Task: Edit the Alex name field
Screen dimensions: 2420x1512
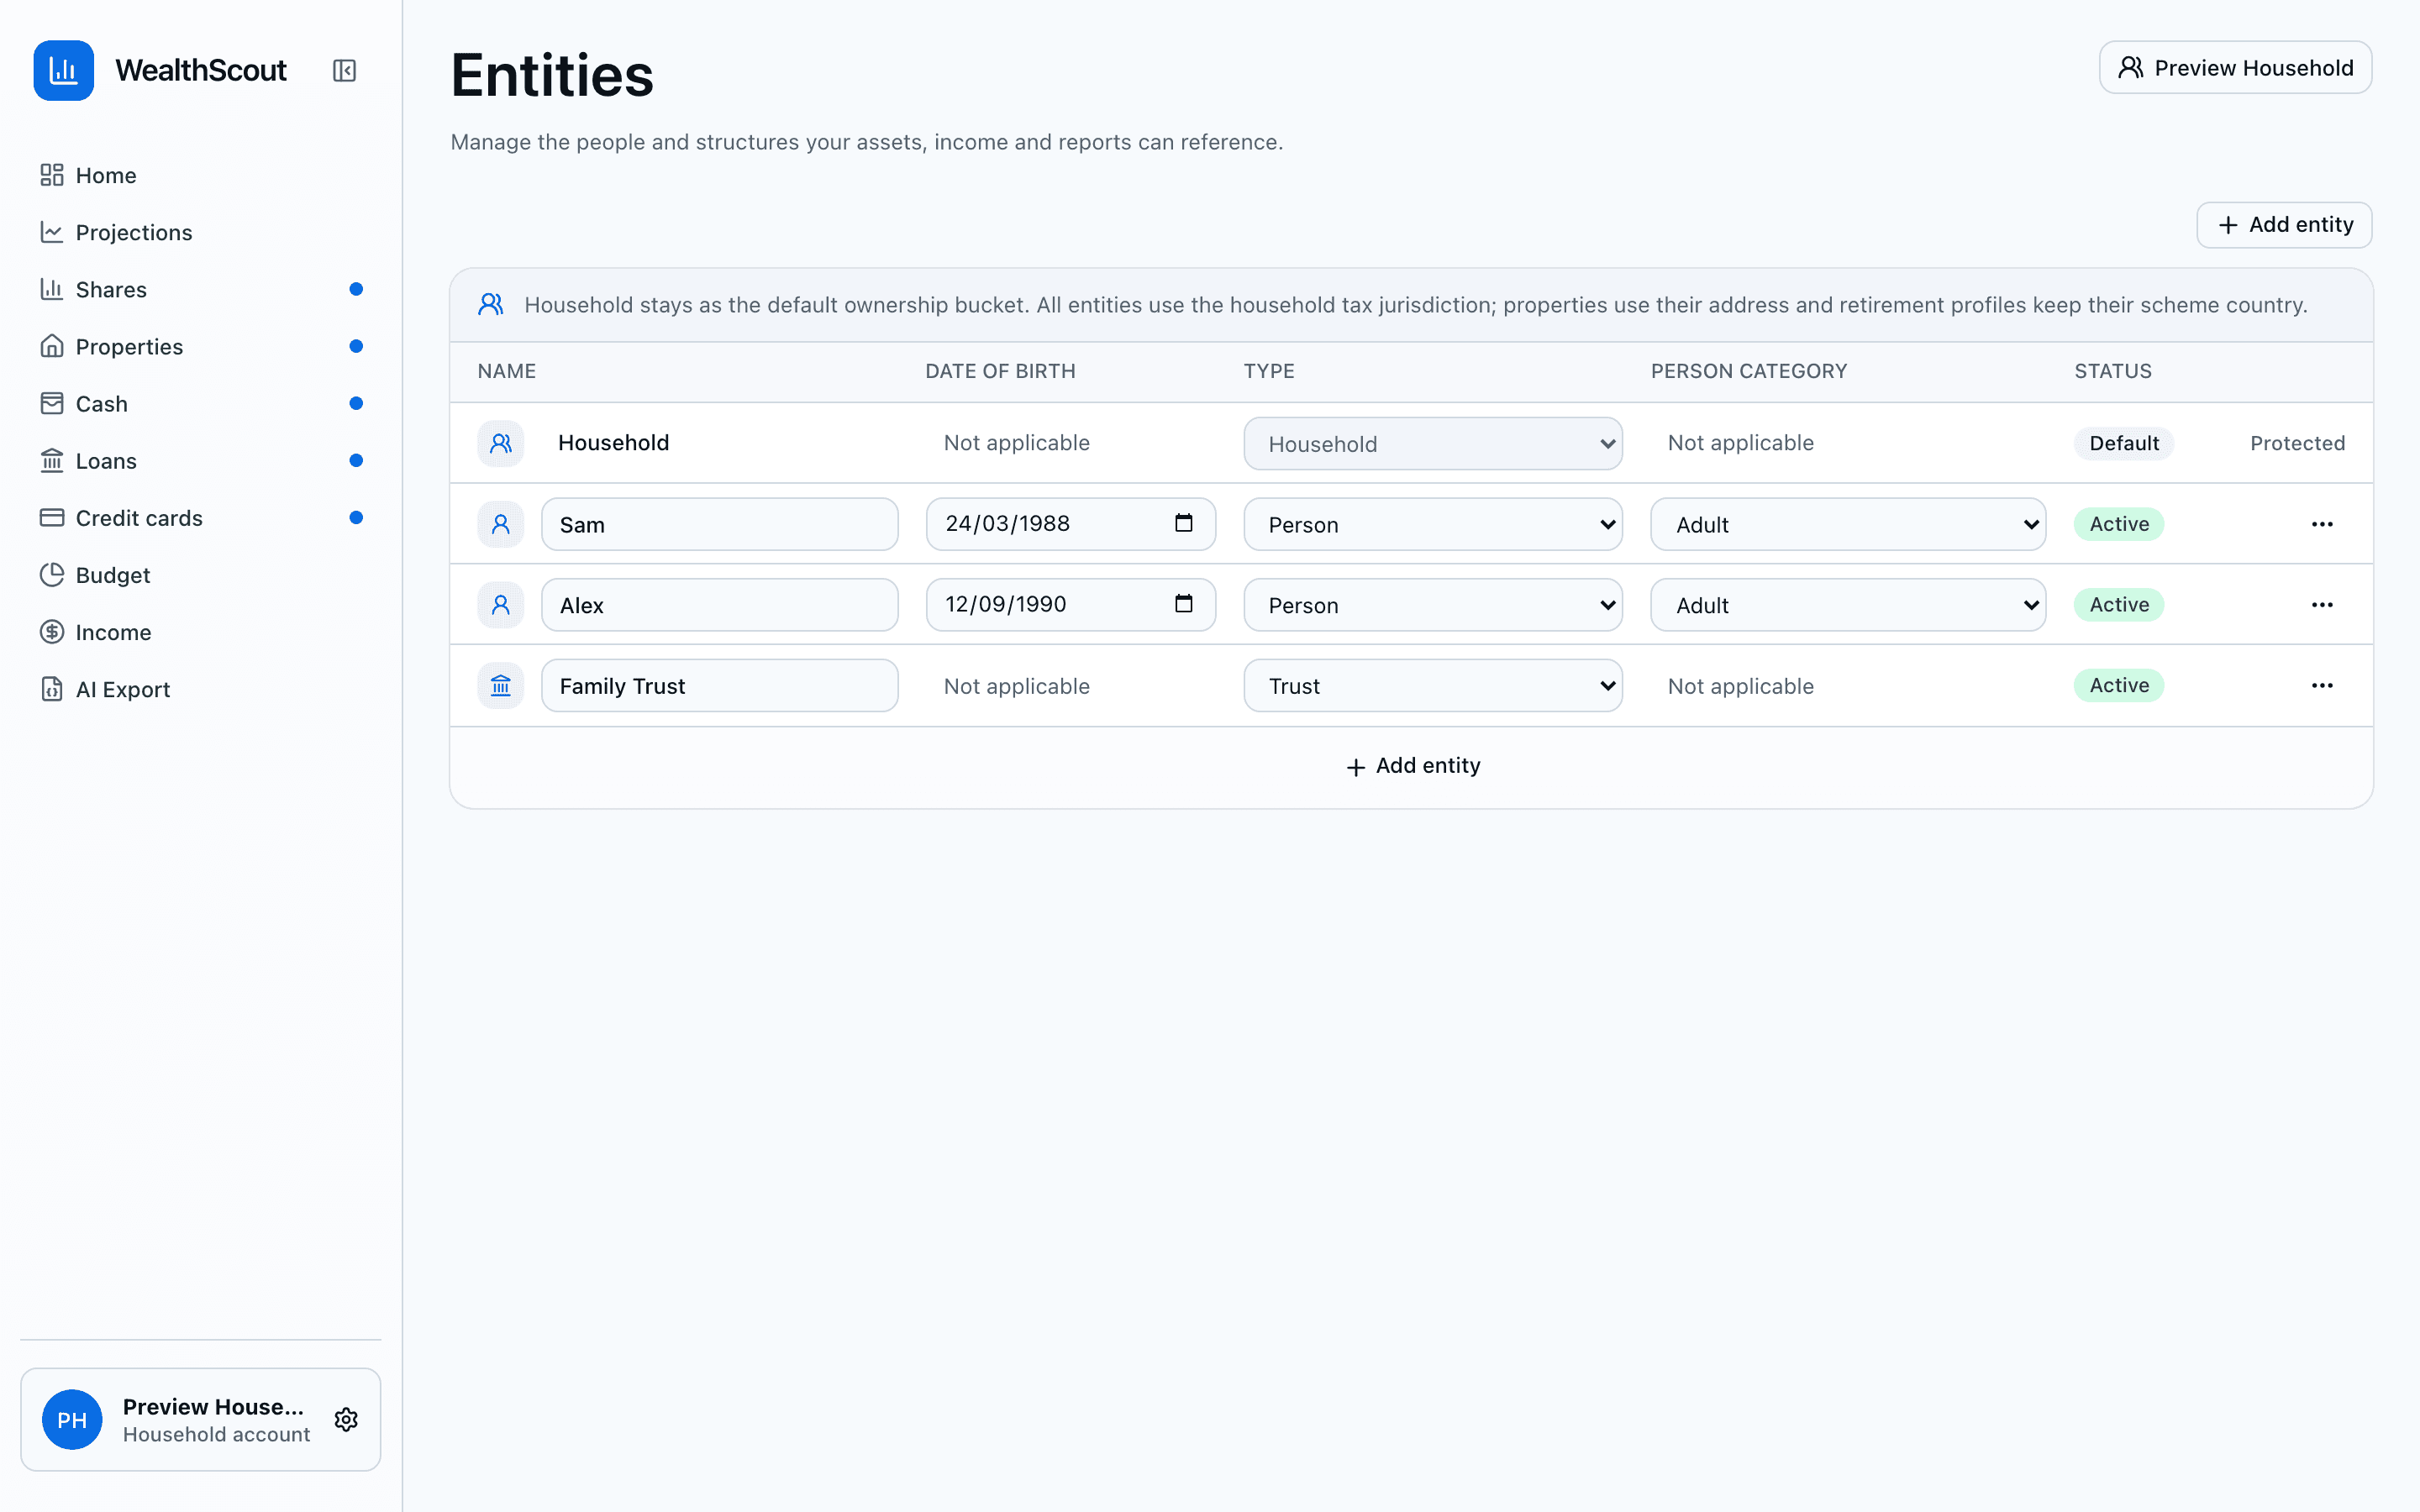Action: (x=720, y=605)
